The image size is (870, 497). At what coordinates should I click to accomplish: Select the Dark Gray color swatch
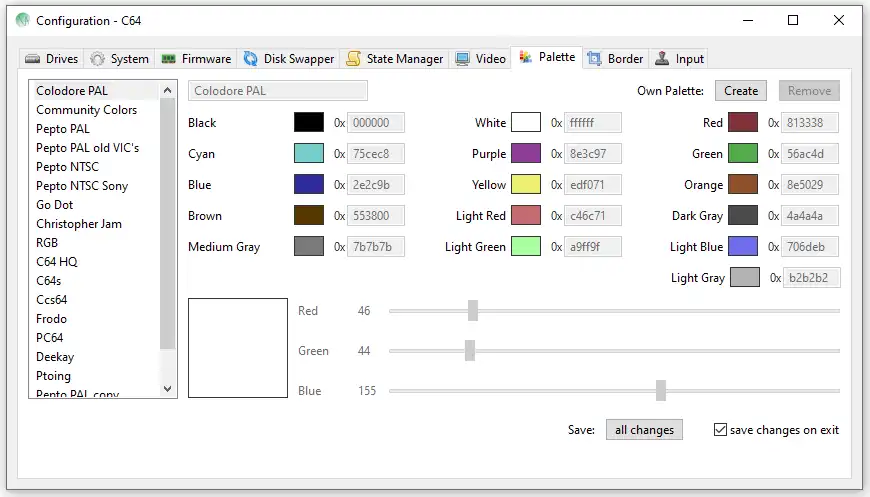[x=743, y=216]
